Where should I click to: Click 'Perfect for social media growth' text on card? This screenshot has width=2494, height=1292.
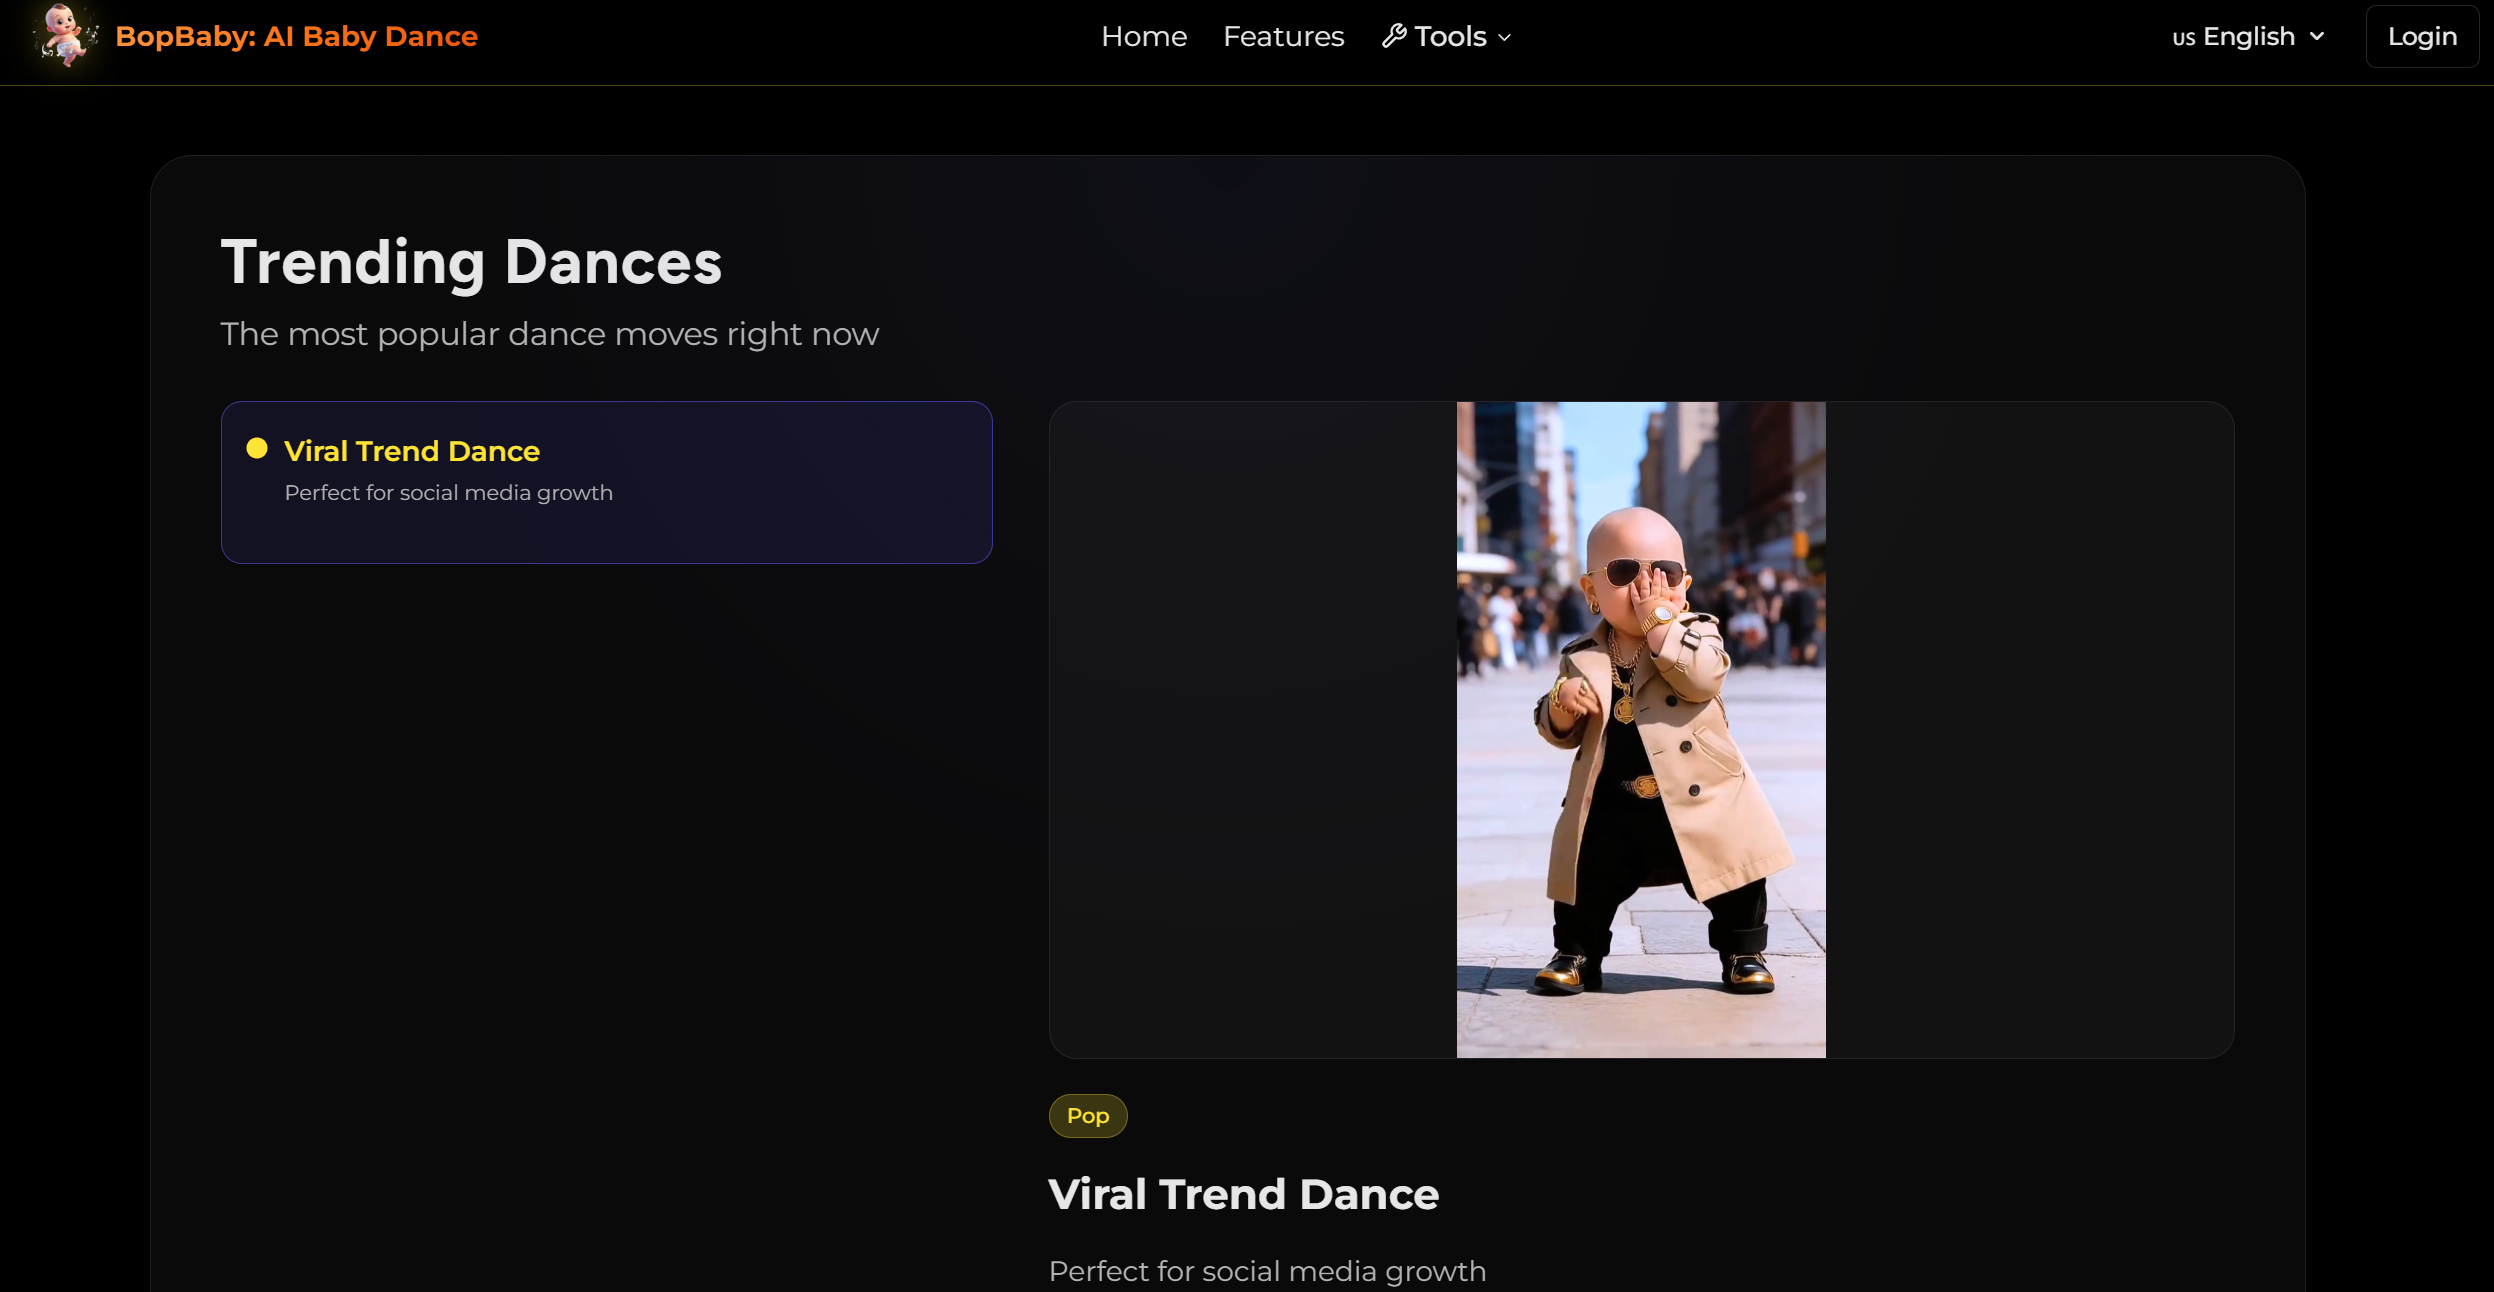tap(448, 492)
